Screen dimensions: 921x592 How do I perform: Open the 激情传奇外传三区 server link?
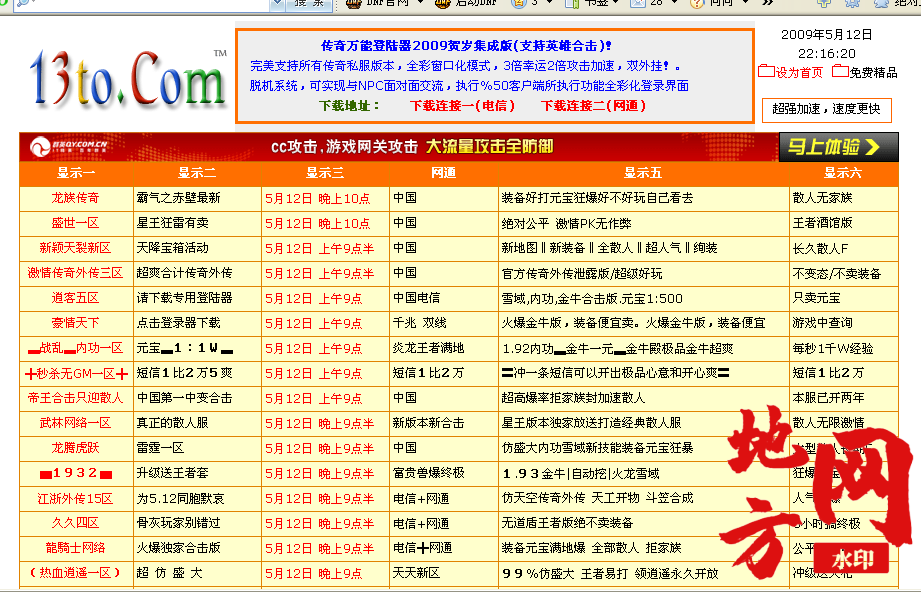point(75,273)
